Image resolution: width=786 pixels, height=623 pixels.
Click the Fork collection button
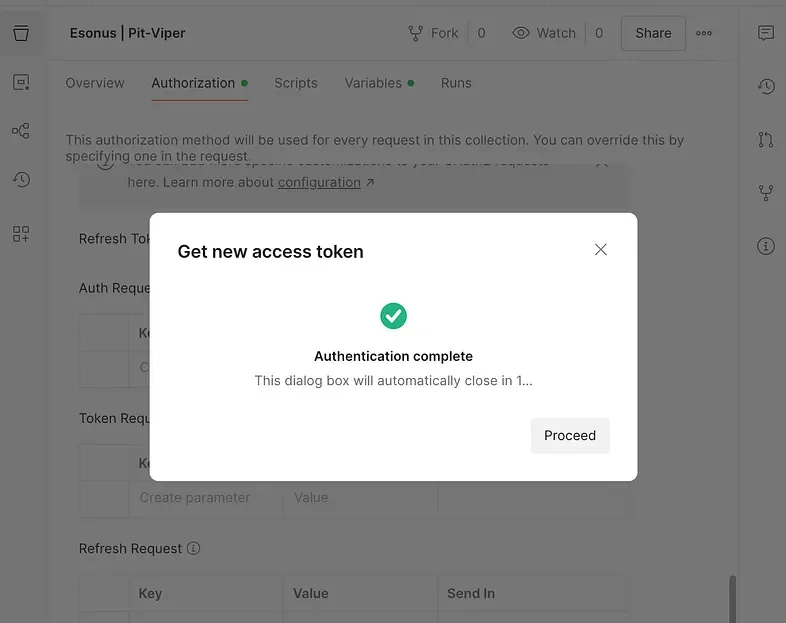(x=434, y=33)
